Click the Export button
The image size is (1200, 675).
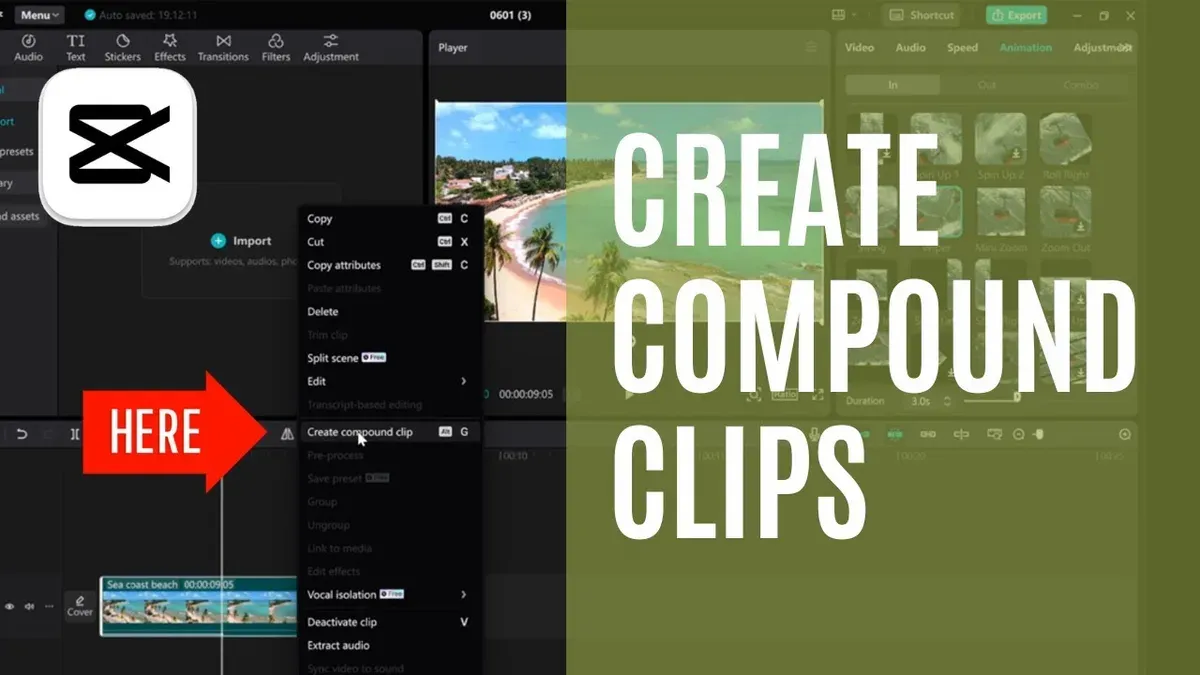coord(1015,15)
